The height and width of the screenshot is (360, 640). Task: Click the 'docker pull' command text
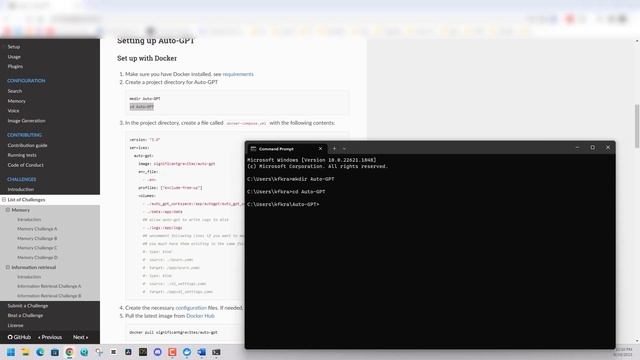click(173, 332)
